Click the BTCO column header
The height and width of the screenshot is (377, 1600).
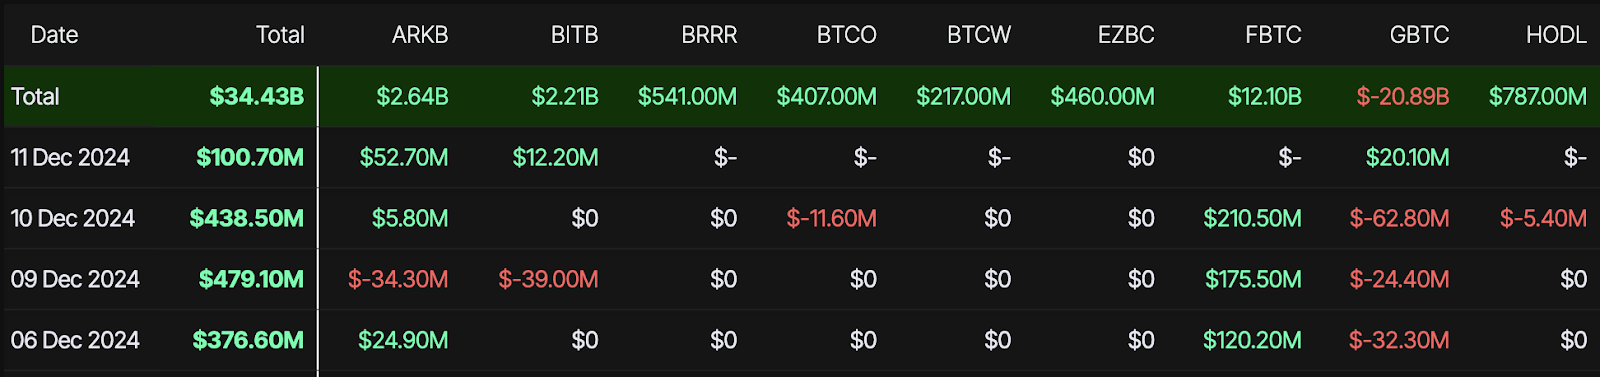click(x=846, y=35)
